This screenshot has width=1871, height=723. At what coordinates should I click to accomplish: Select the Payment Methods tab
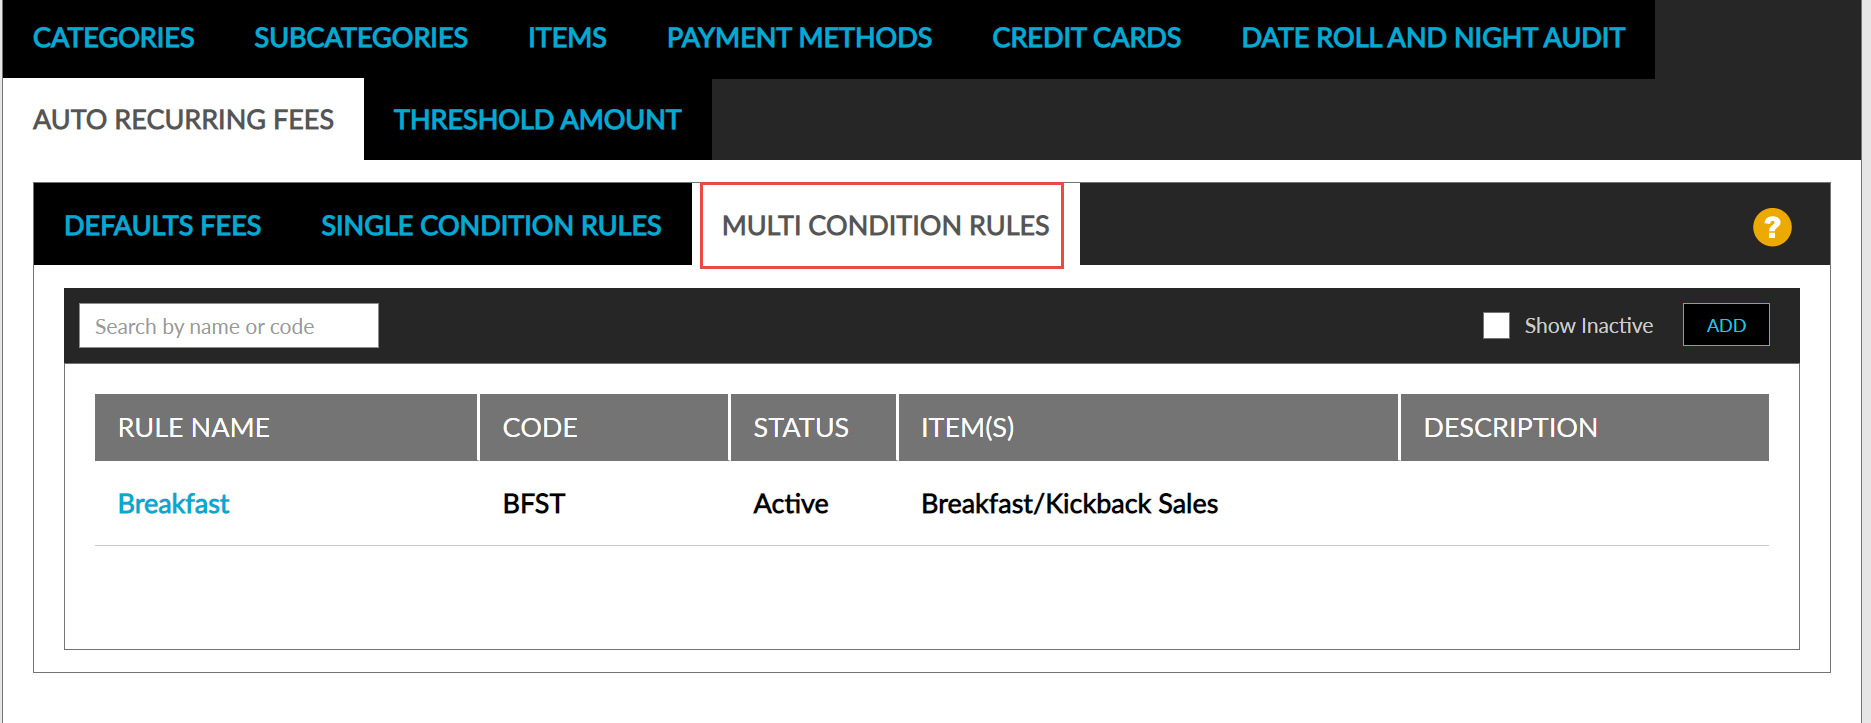tap(799, 38)
